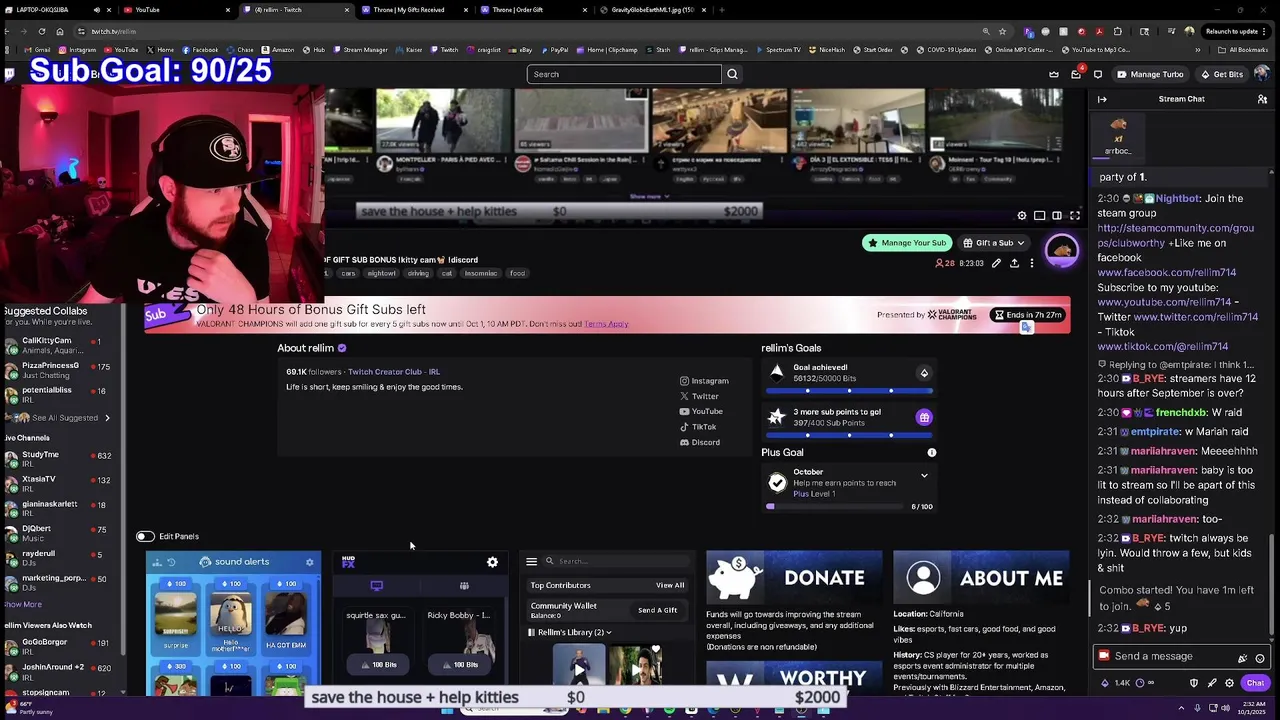Click Send A Gift in Community Wallet

click(x=657, y=611)
